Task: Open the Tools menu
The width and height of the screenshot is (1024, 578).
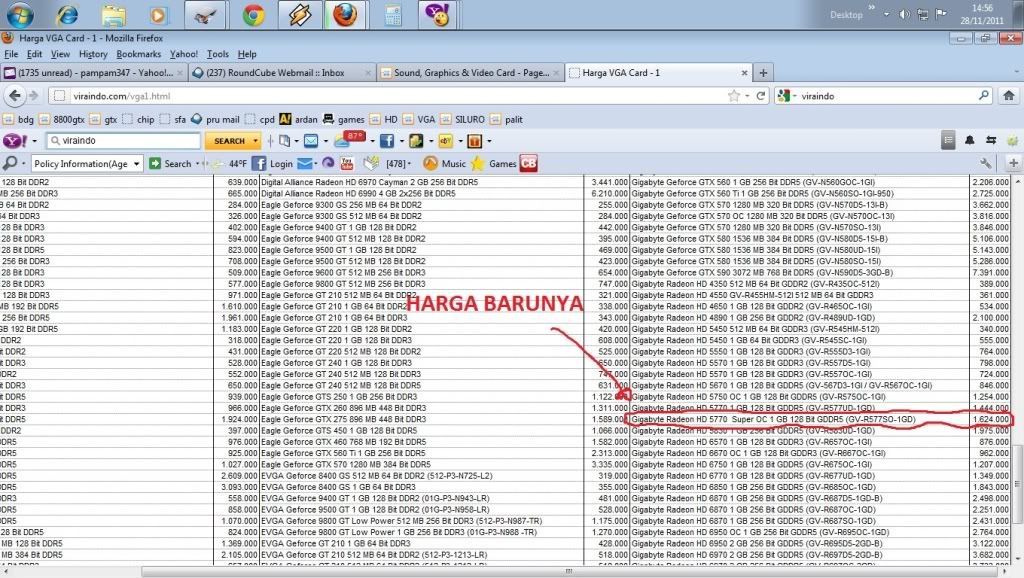Action: click(x=217, y=54)
